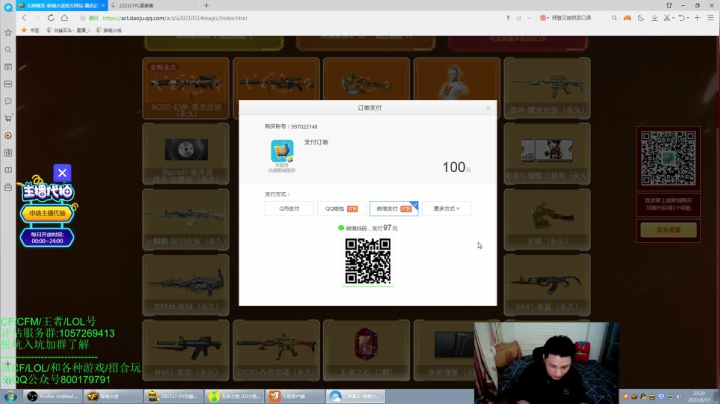Open a new tab with the plus button
The height and width of the screenshot is (404, 720).
click(x=206, y=6)
